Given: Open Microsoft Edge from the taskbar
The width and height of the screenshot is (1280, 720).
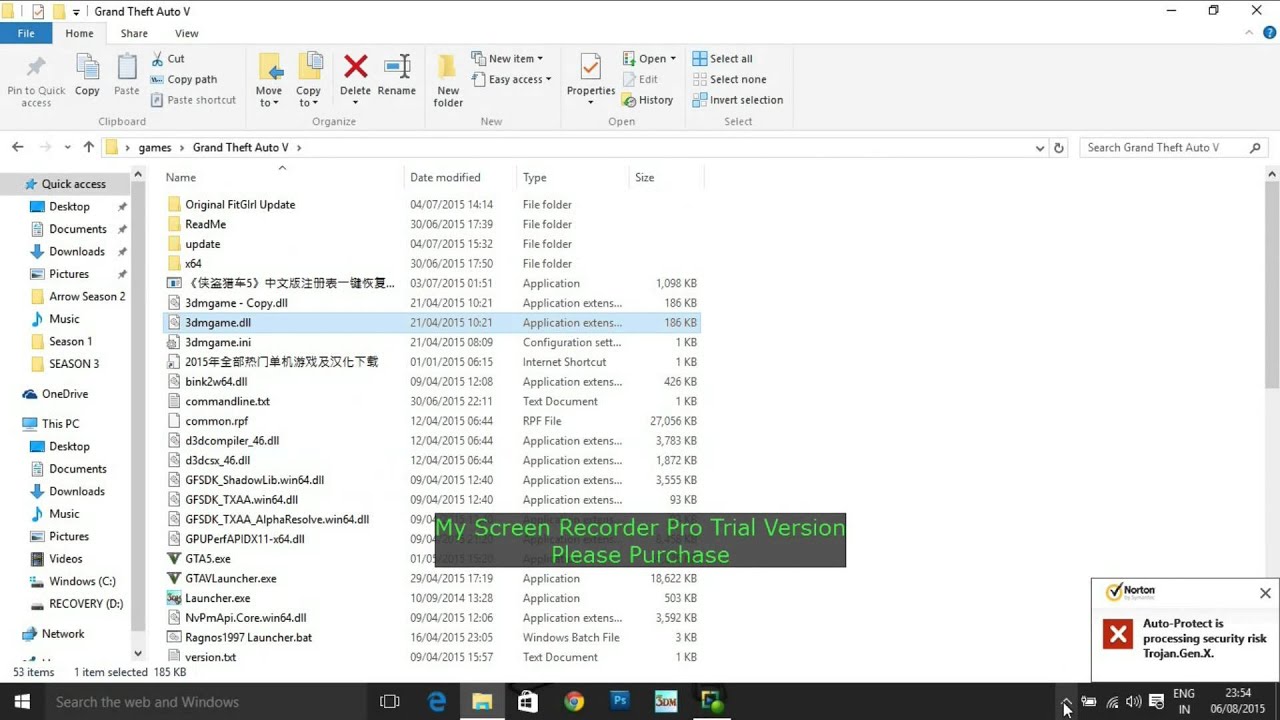Looking at the screenshot, I should (437, 702).
